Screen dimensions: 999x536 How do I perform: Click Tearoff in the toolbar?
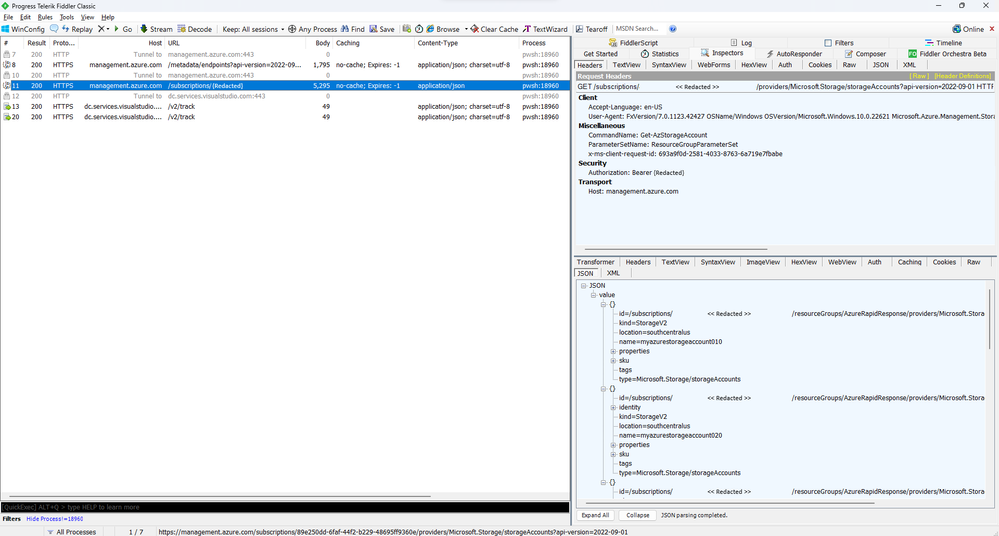point(592,29)
